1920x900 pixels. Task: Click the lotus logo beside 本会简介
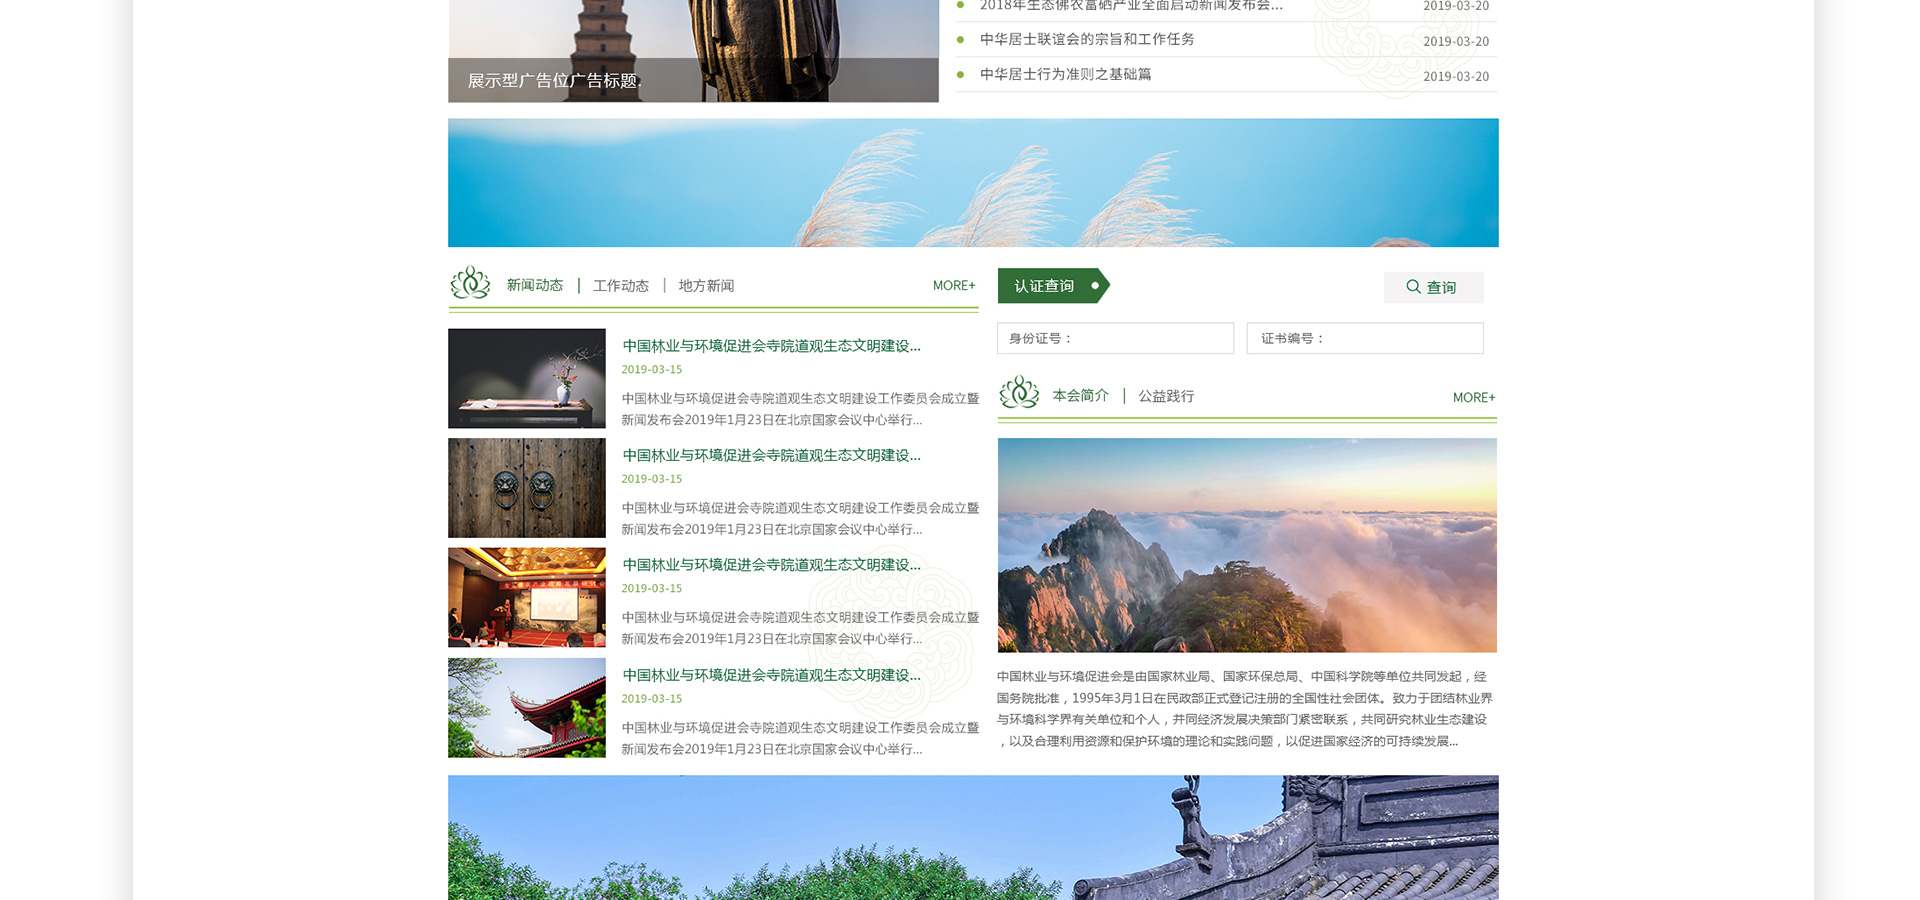tap(1019, 392)
